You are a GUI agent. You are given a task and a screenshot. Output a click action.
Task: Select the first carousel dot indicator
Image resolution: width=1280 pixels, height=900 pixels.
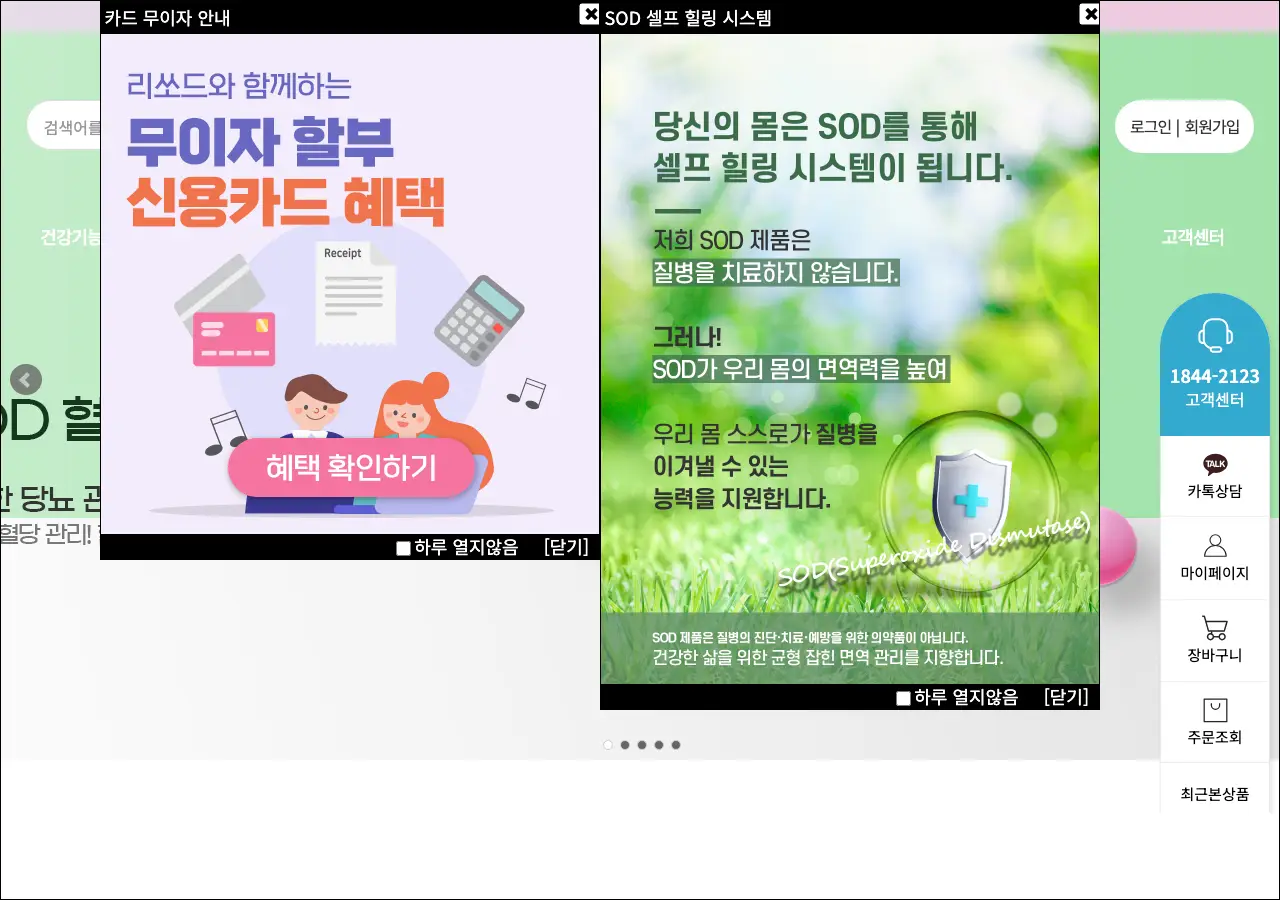(608, 745)
